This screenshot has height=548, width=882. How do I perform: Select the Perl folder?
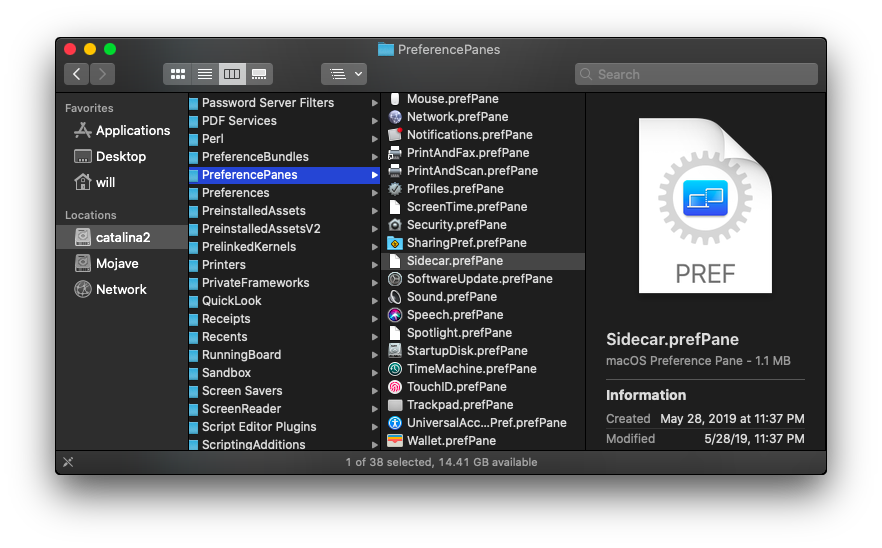tap(284, 139)
